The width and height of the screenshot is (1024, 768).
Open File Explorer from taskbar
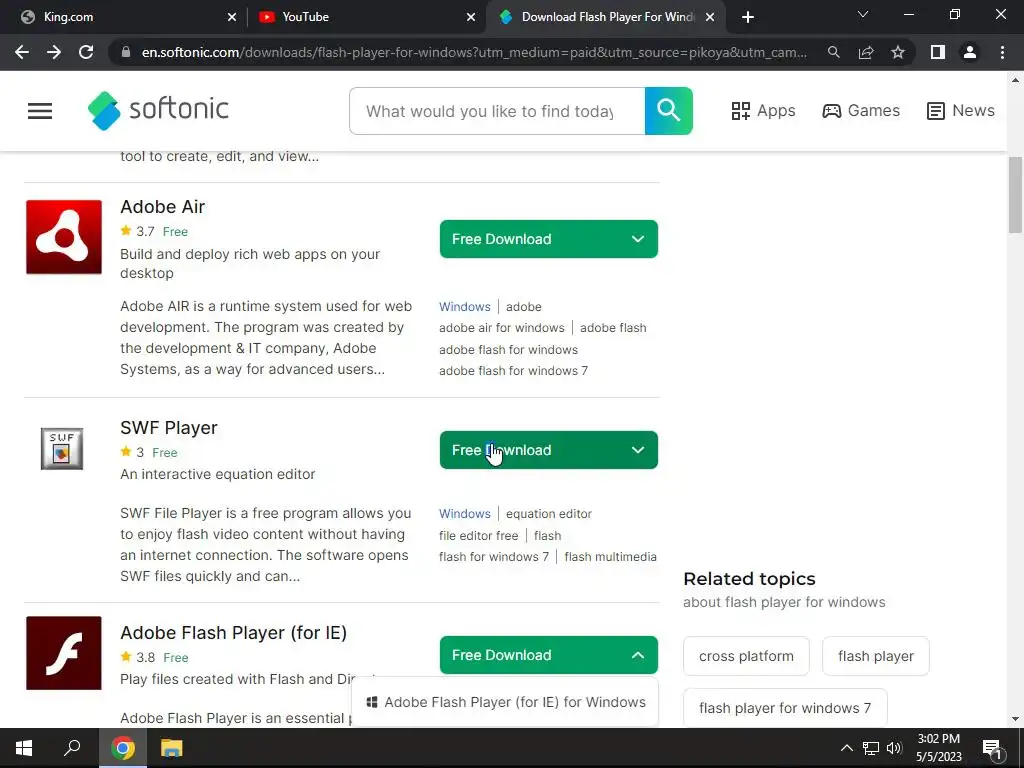click(171, 748)
